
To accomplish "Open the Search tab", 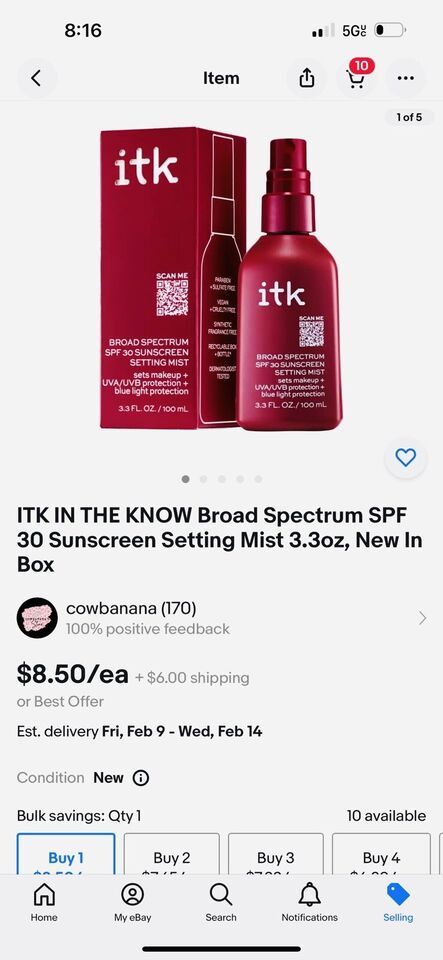I will 221,903.
